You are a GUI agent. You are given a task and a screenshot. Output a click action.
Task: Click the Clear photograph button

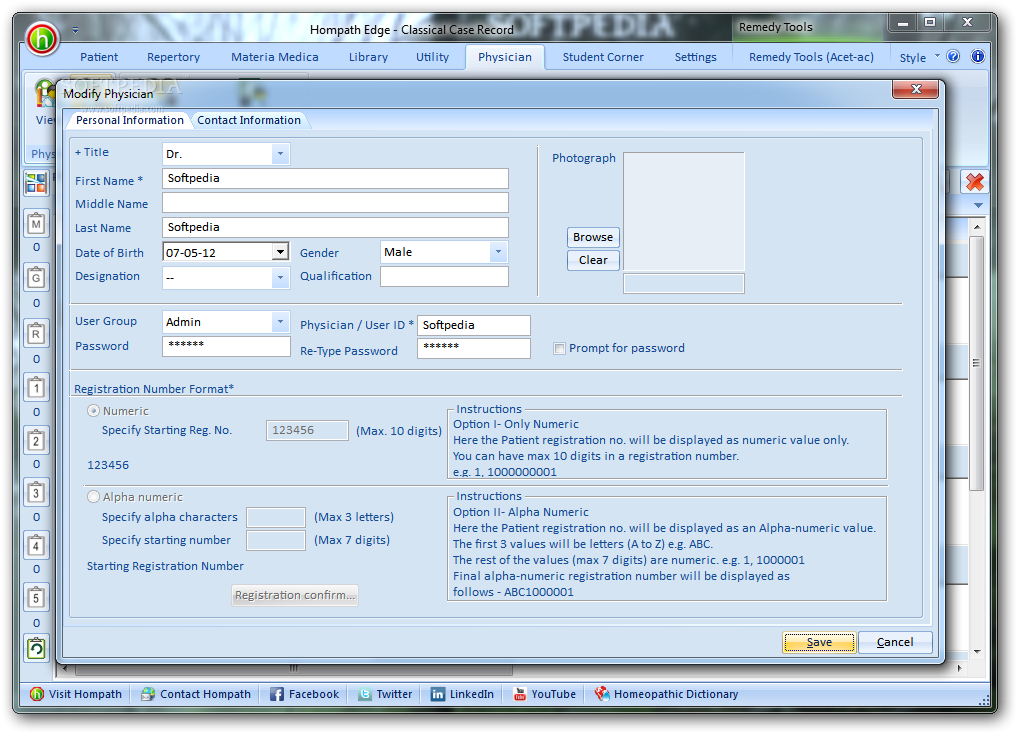click(x=593, y=260)
